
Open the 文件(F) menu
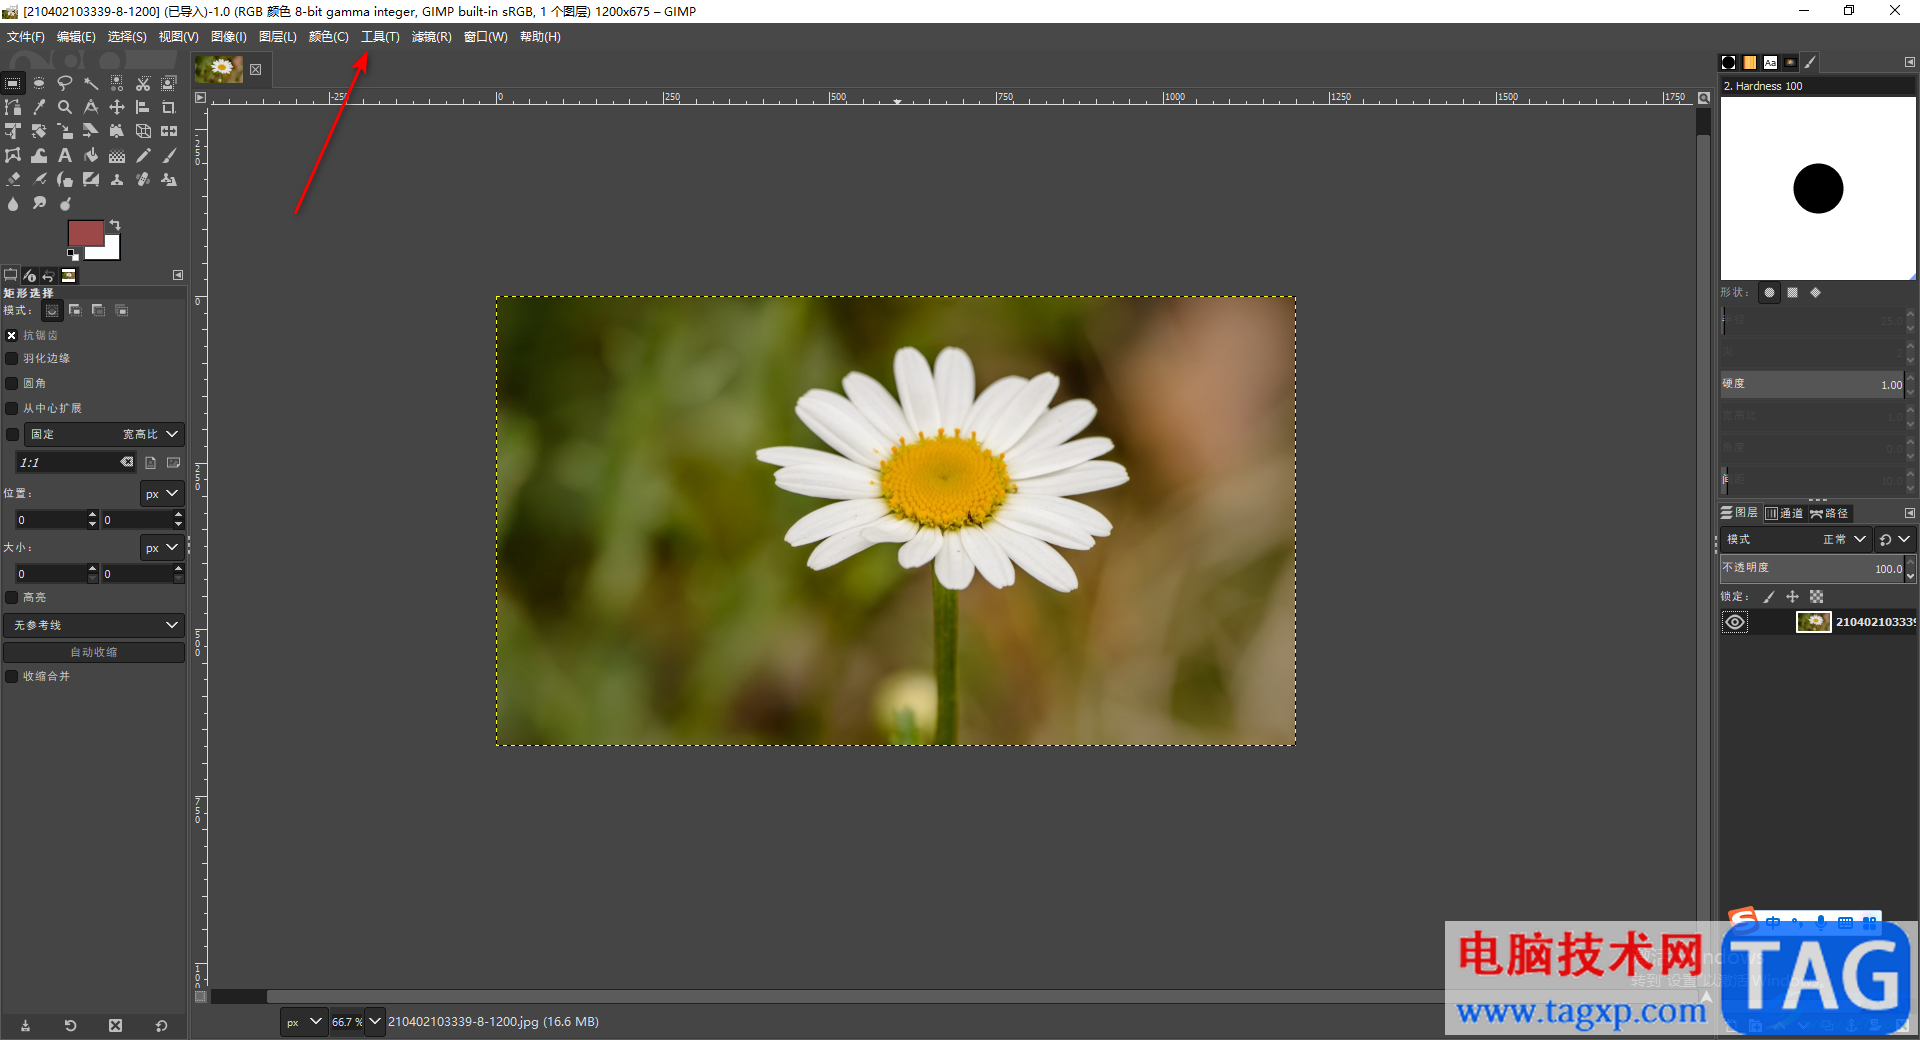tap(26, 37)
